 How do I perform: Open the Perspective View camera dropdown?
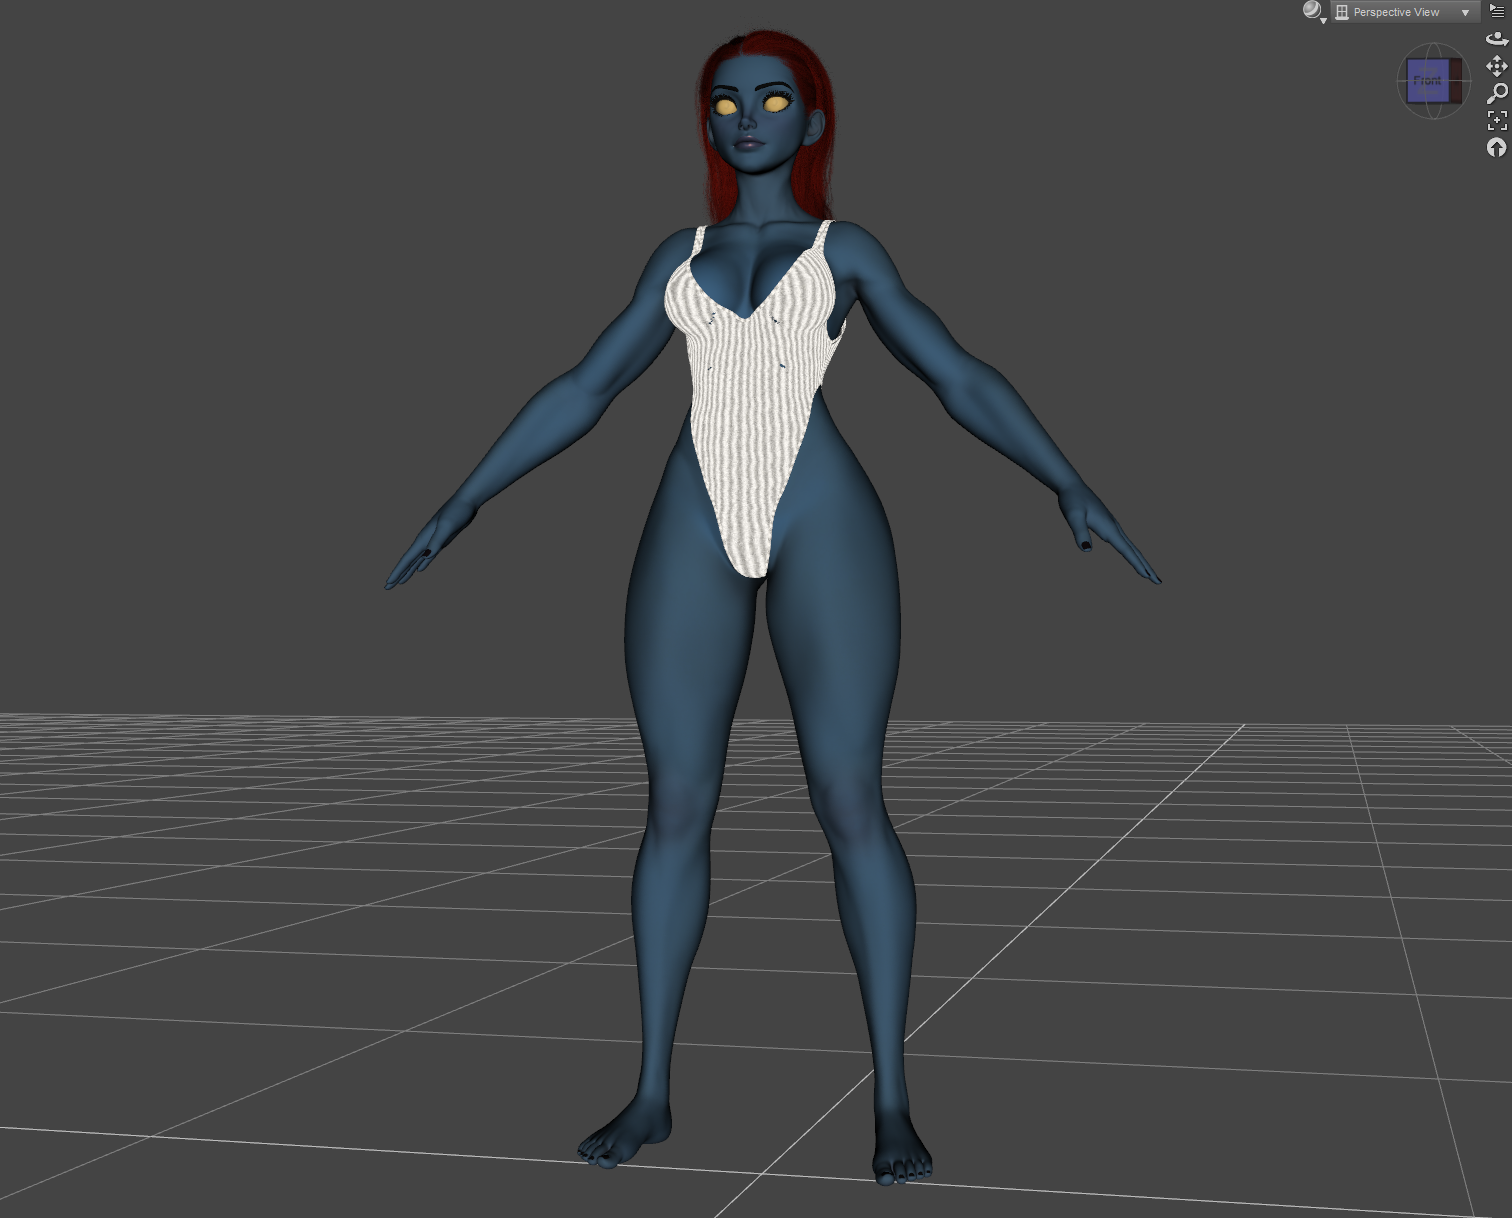pyautogui.click(x=1404, y=12)
